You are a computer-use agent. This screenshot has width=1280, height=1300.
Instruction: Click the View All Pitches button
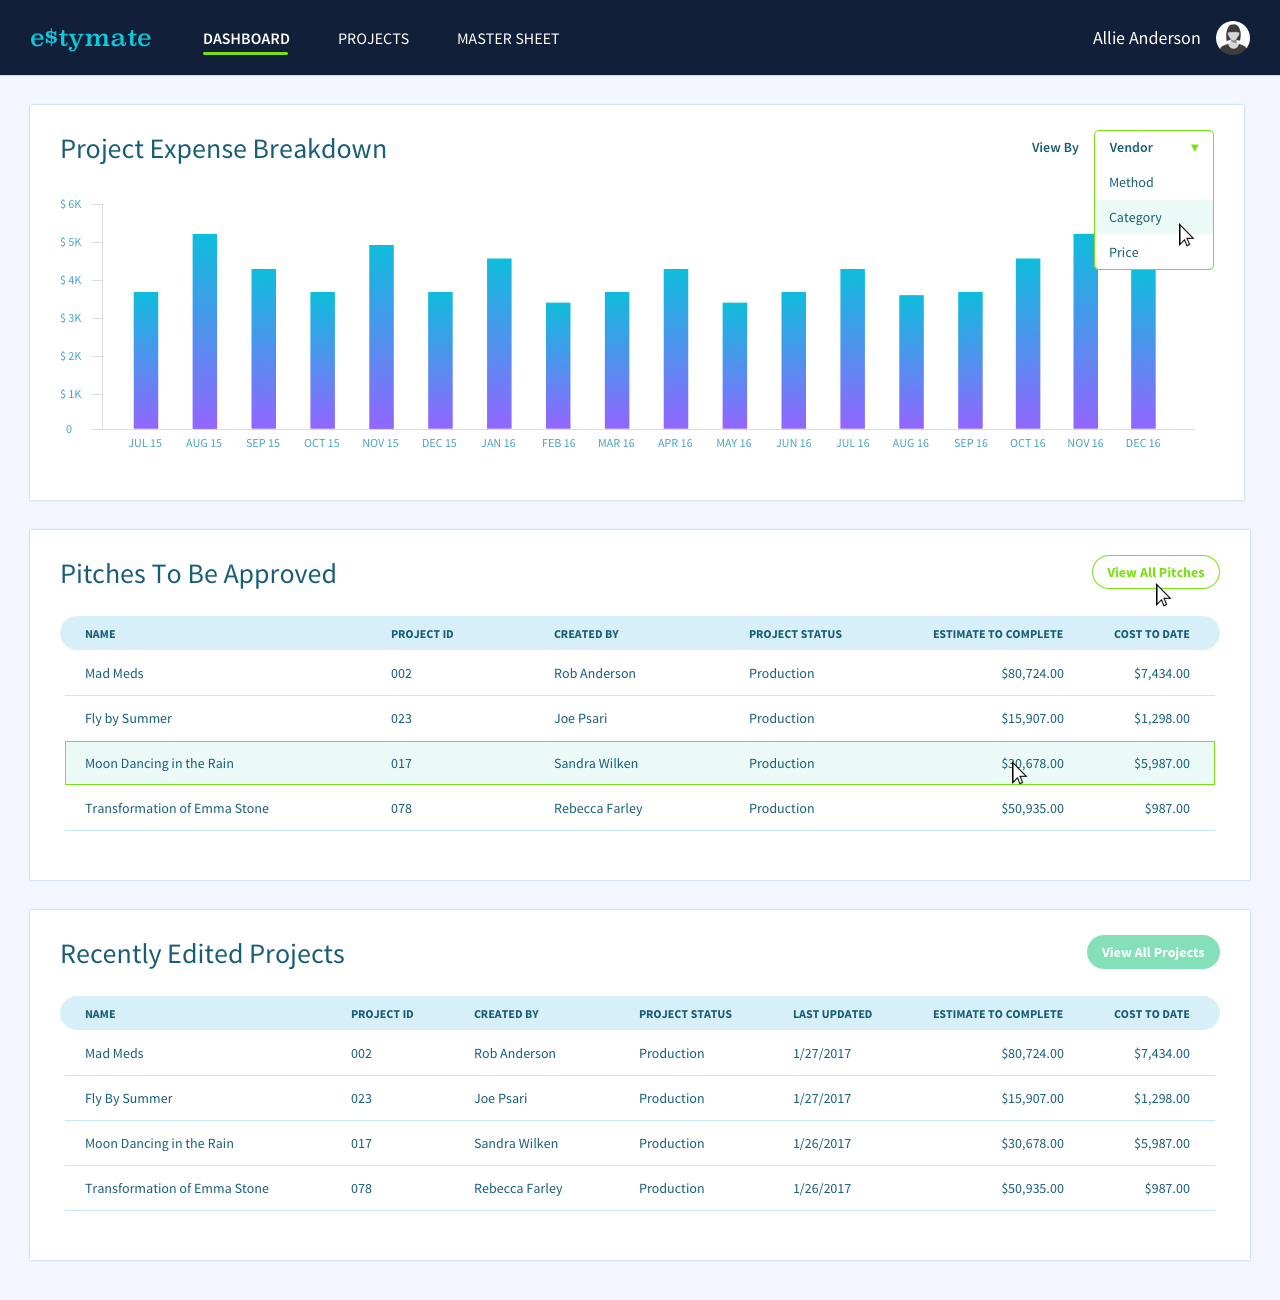click(x=1155, y=572)
